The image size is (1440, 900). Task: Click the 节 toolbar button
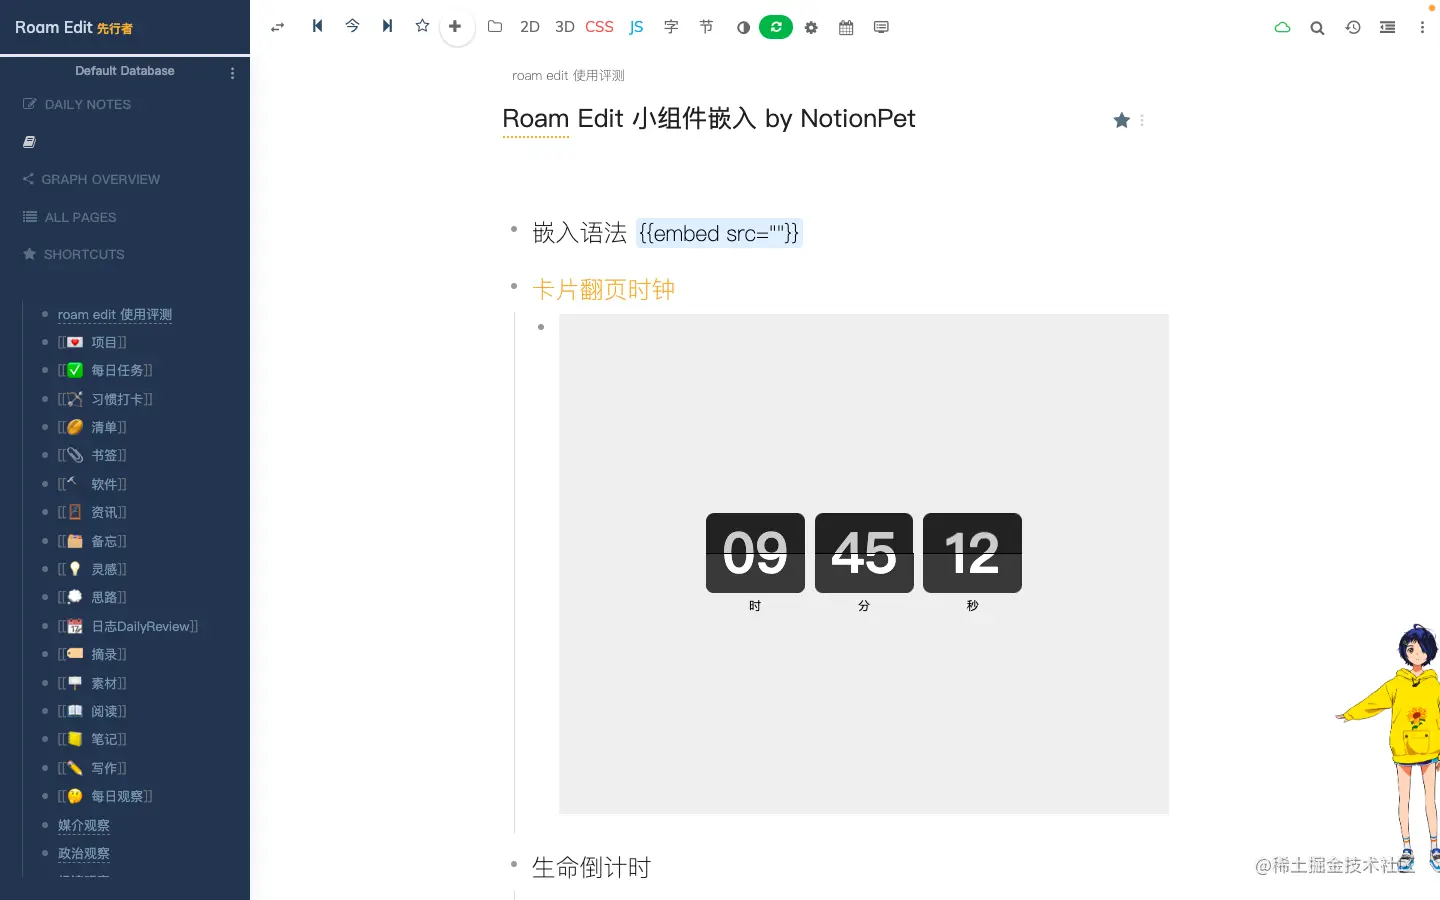[706, 27]
